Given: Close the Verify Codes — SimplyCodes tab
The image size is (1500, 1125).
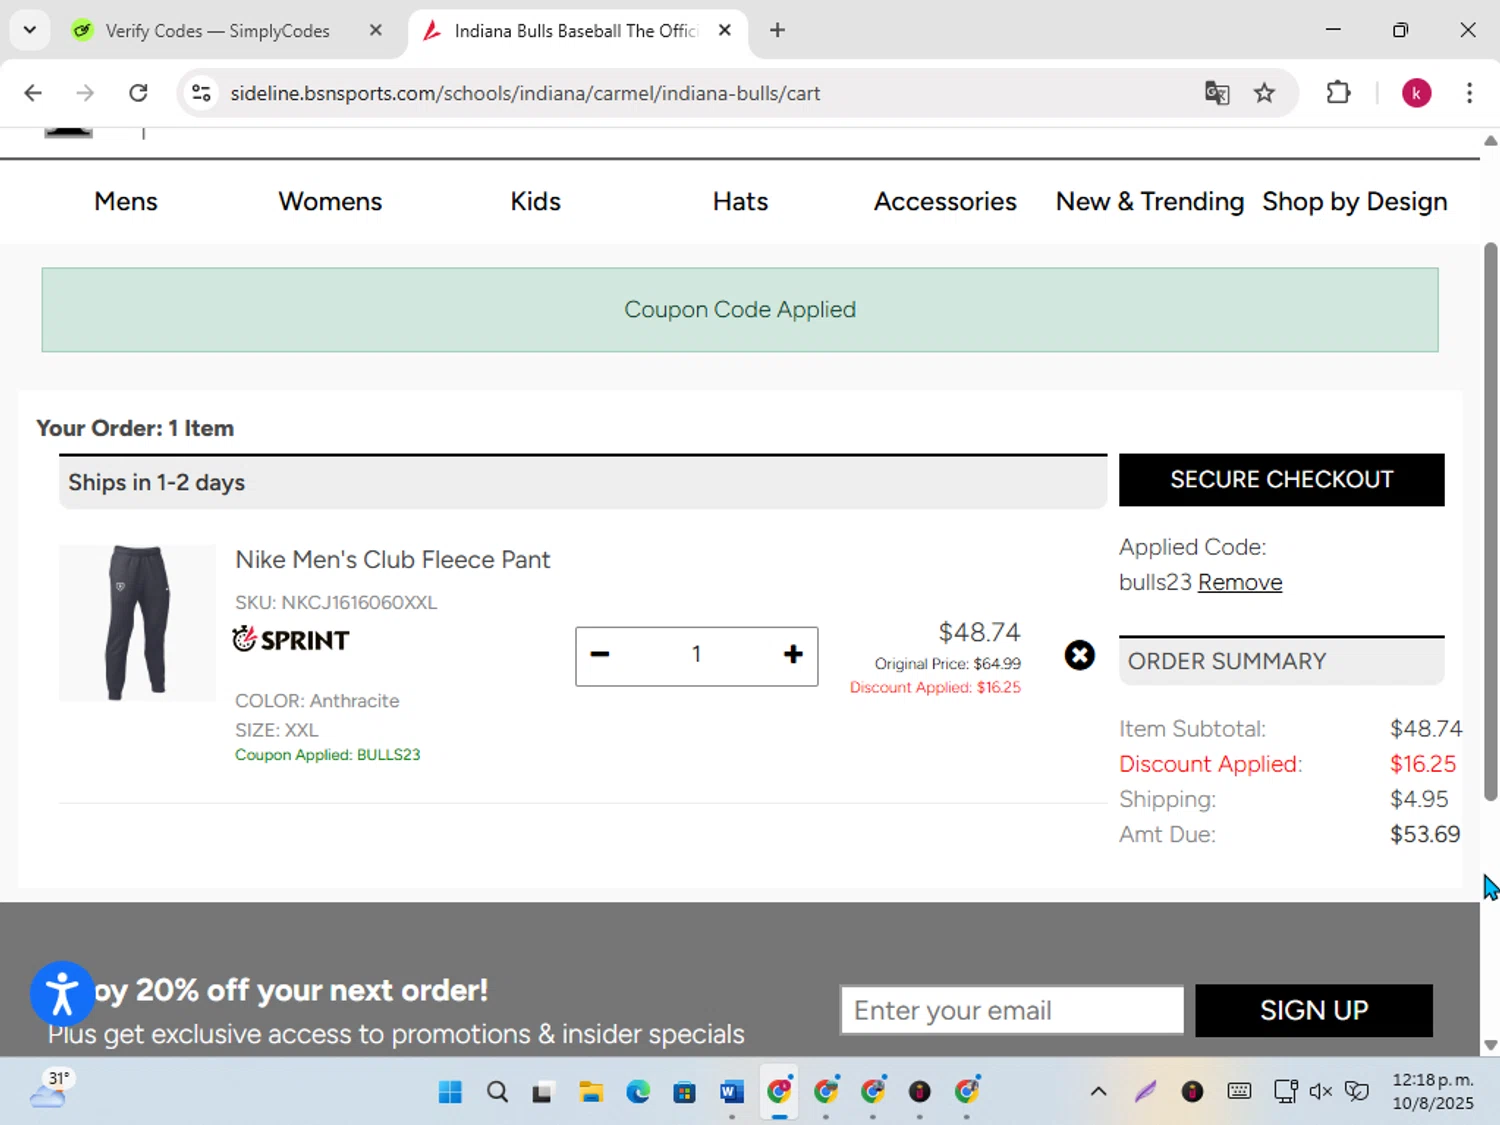Looking at the screenshot, I should click(x=376, y=30).
